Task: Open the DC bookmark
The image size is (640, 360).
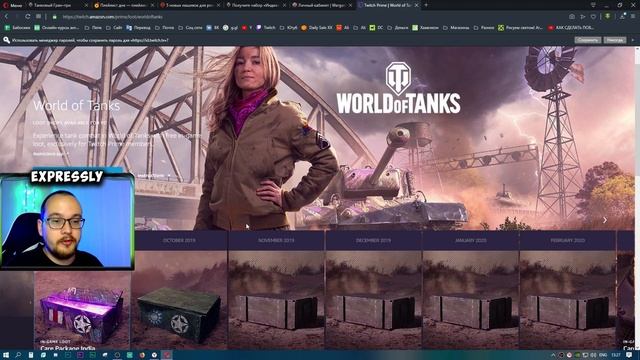Action: pos(376,28)
